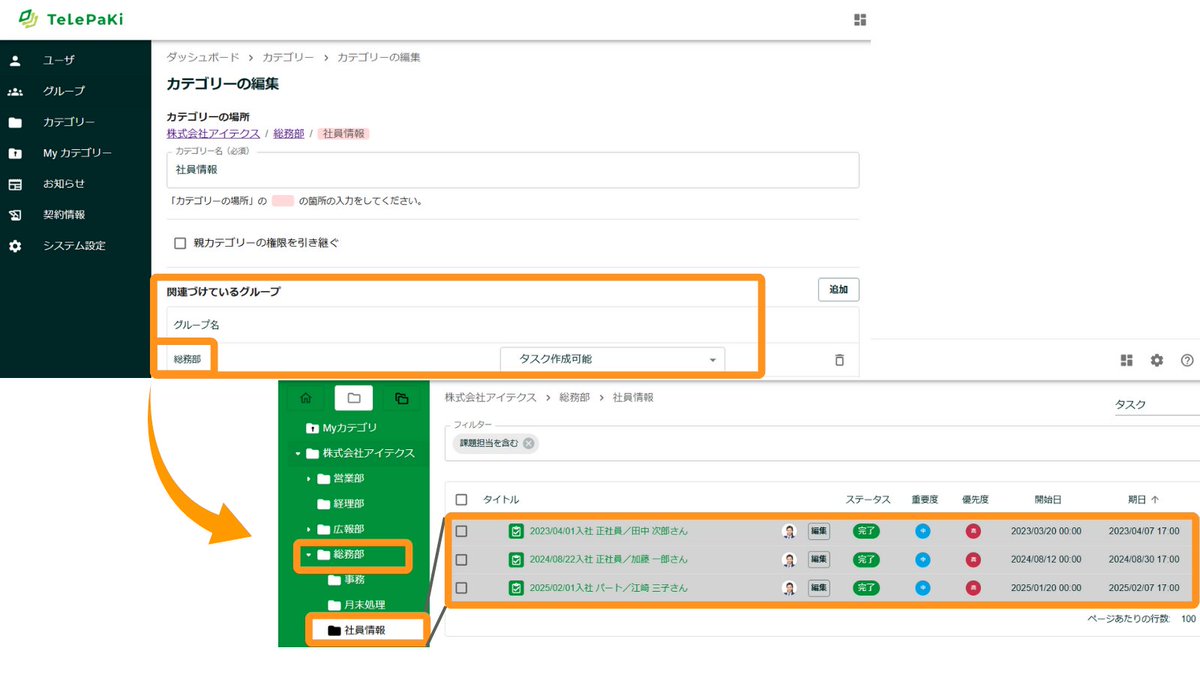Click the dashboard grid icon in top header

(x=860, y=20)
